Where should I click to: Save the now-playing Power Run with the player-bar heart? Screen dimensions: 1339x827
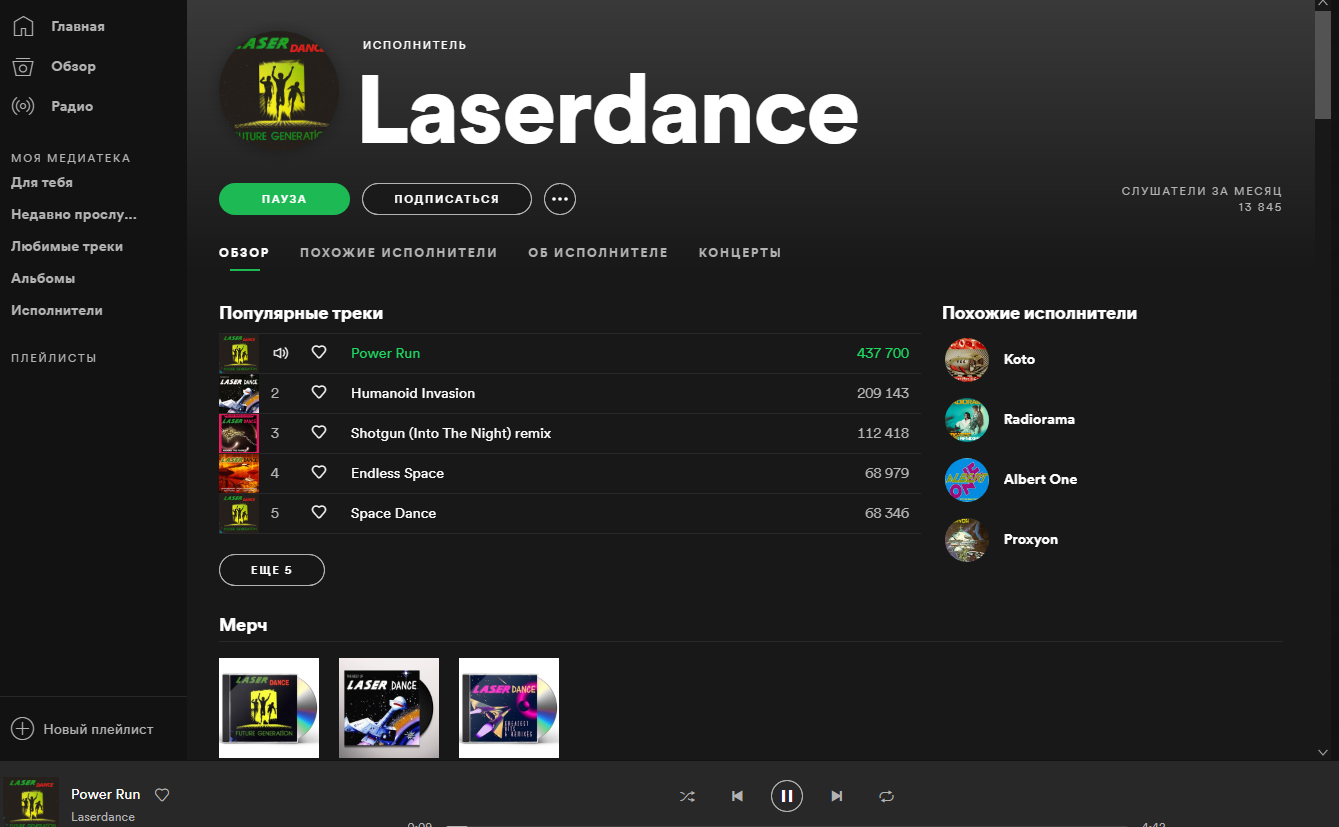click(162, 795)
